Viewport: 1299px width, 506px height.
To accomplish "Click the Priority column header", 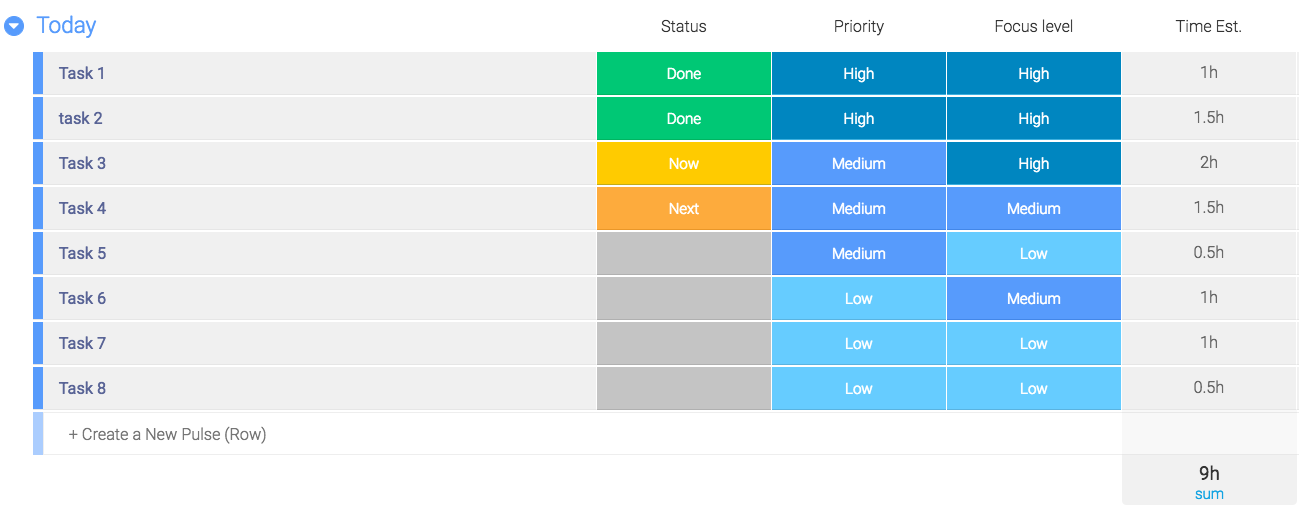I will pyautogui.click(x=859, y=27).
